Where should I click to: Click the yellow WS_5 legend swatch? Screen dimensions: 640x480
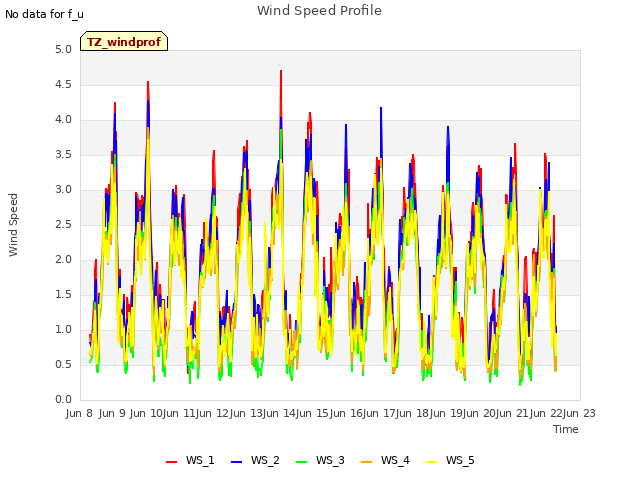(432, 462)
